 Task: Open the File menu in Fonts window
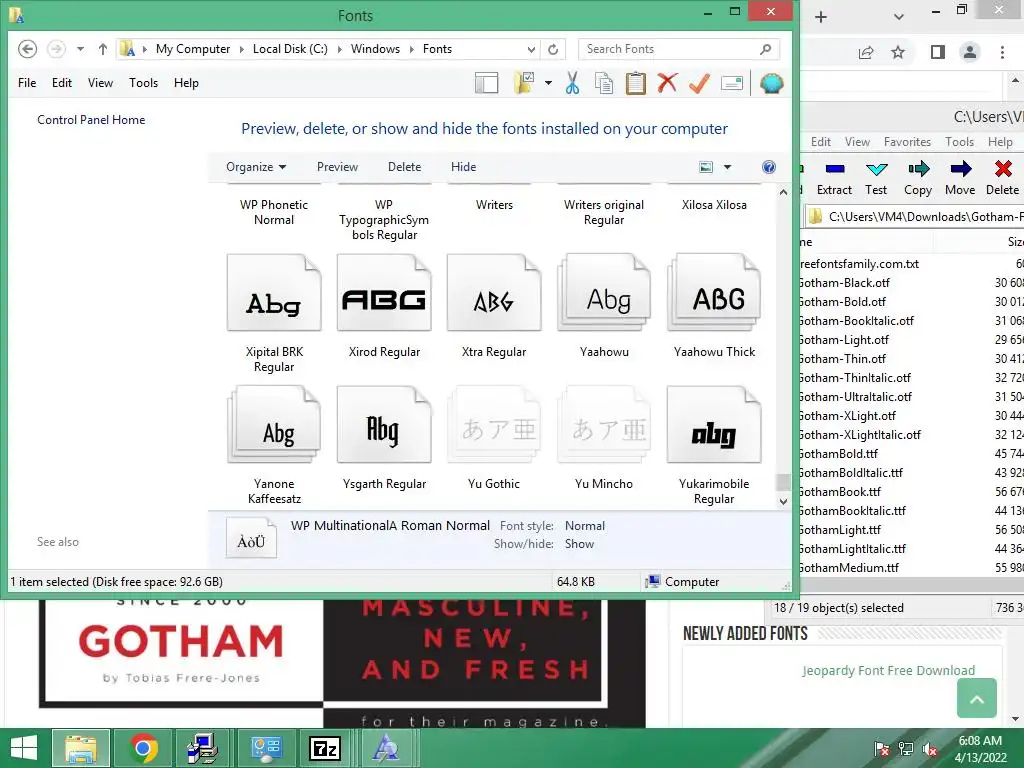coord(27,83)
